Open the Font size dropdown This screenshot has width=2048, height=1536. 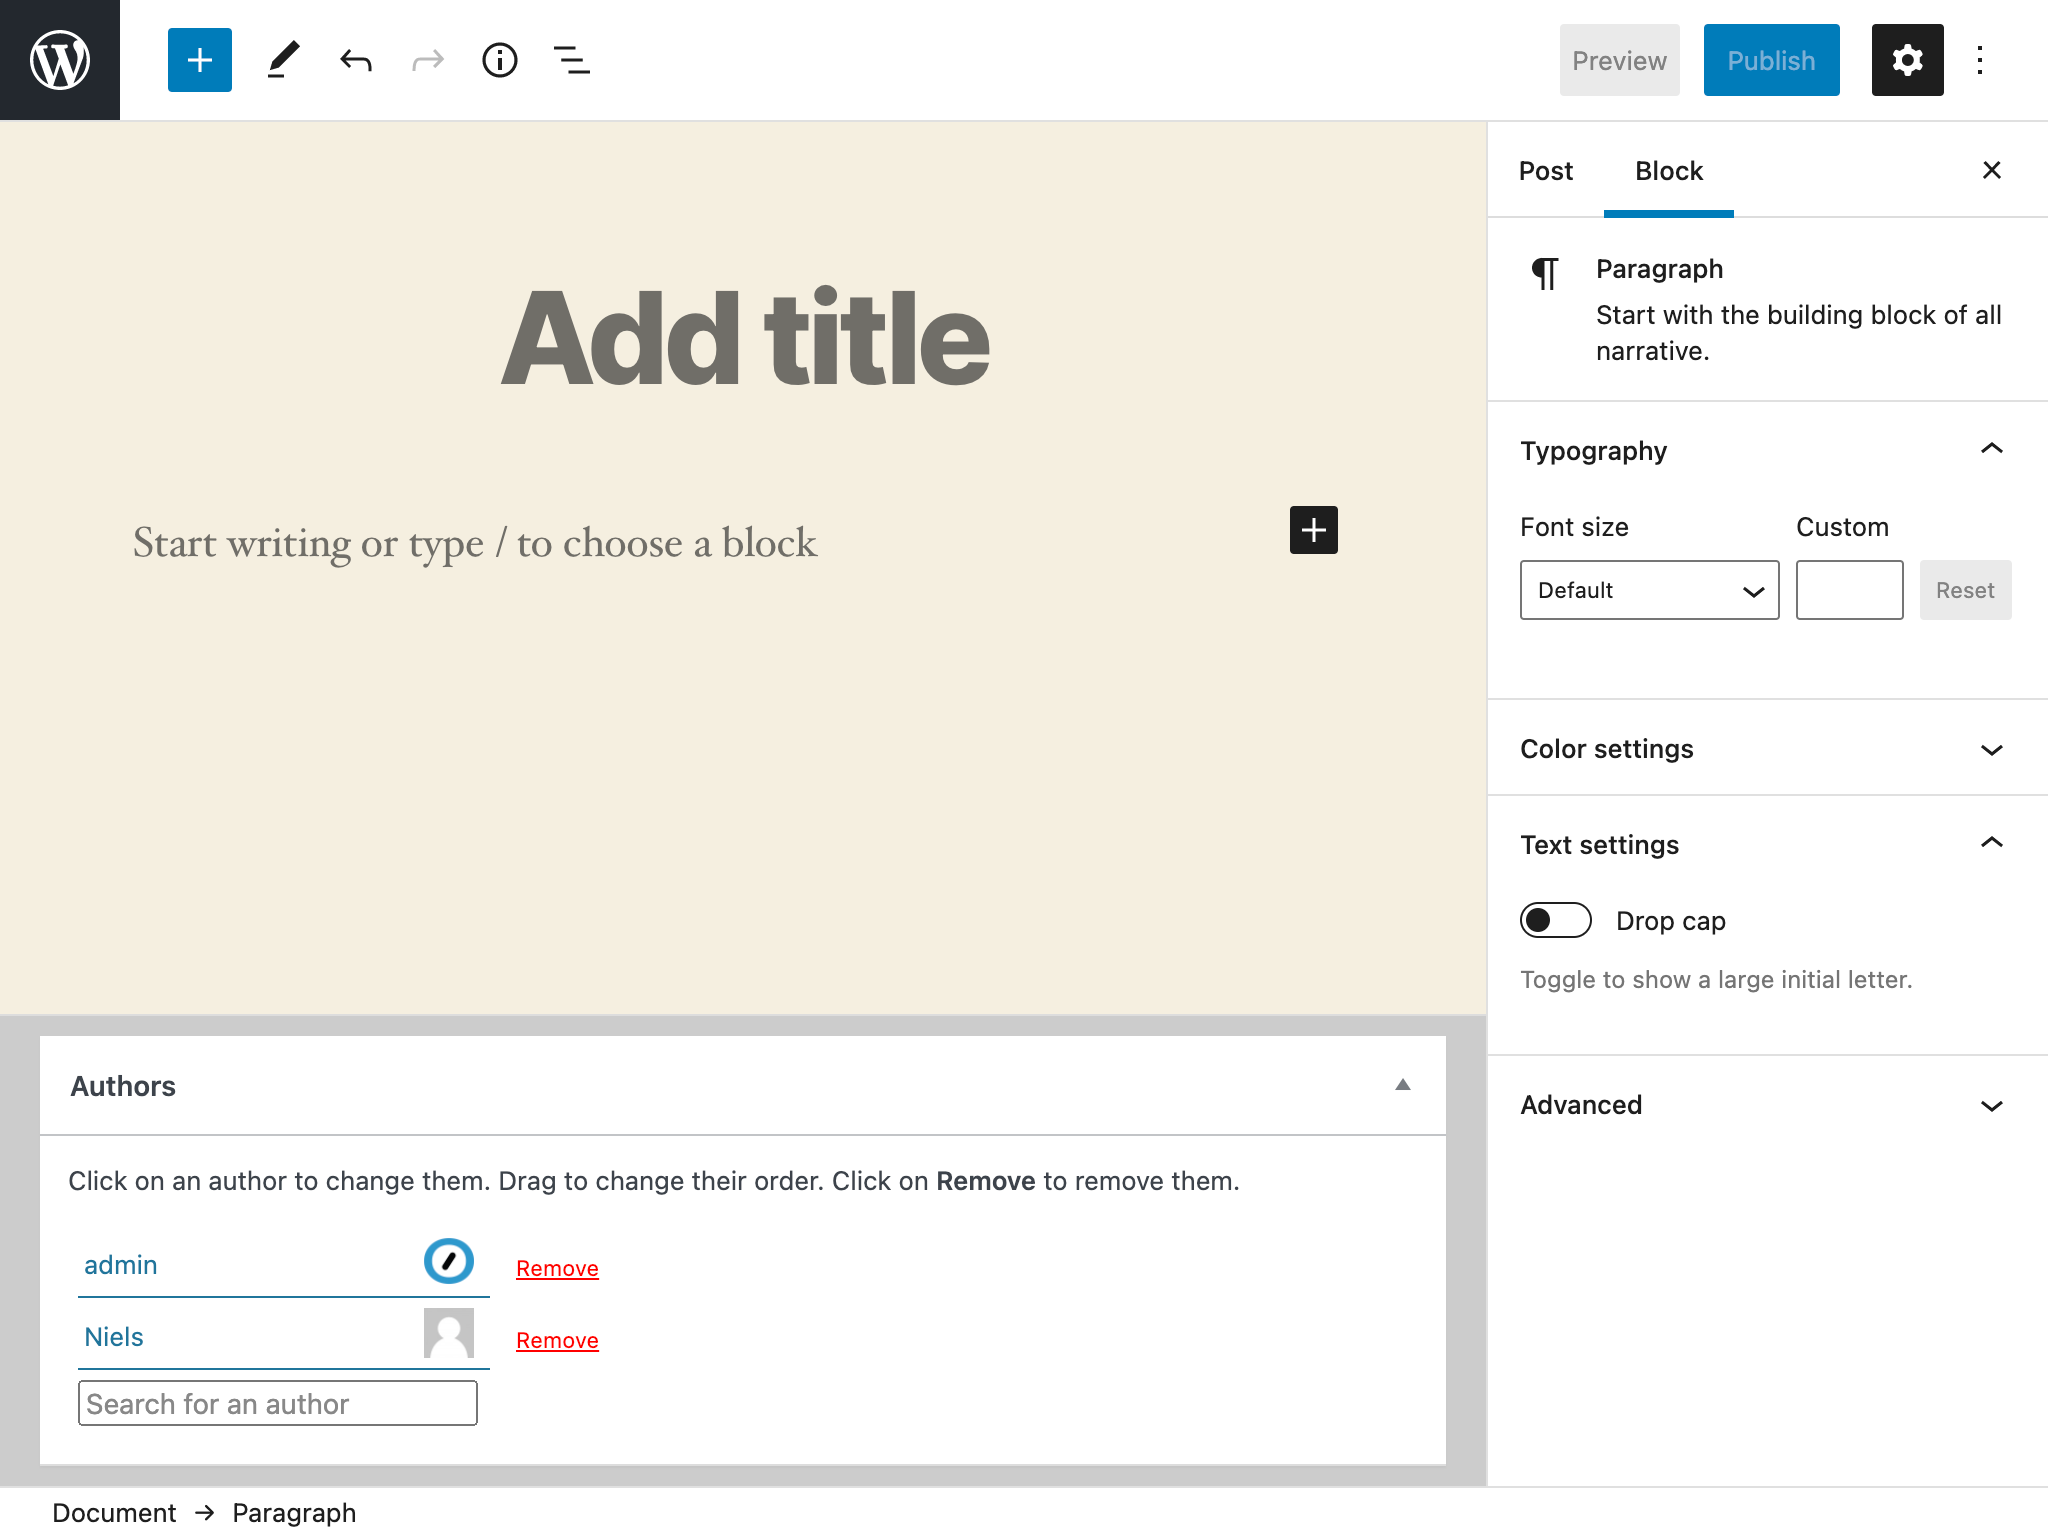pos(1648,590)
